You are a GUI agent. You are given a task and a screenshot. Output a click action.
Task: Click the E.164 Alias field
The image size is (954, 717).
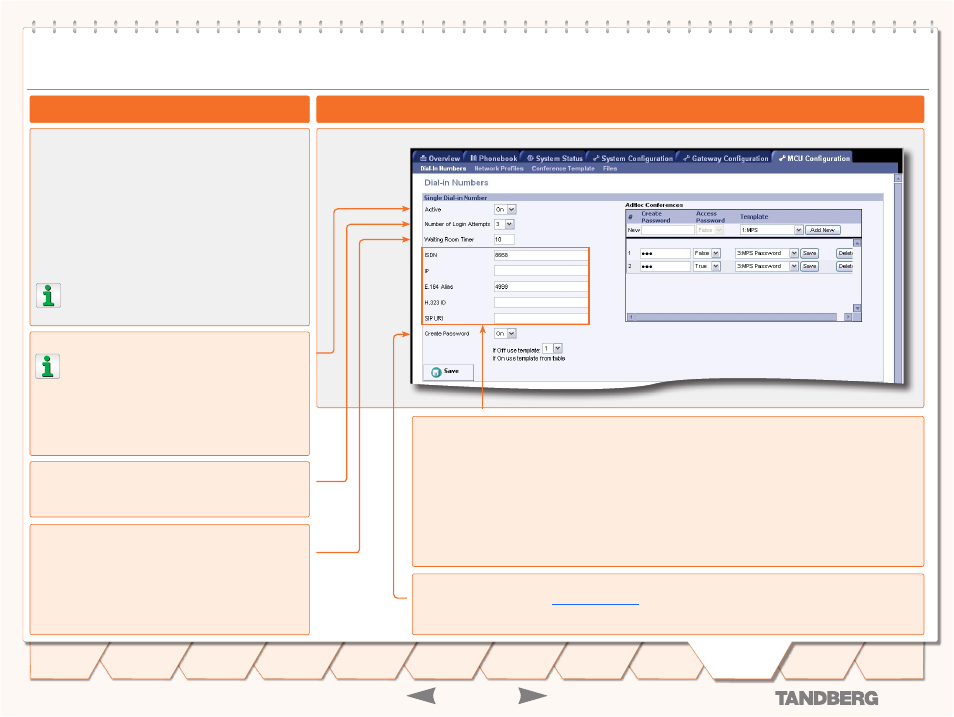(x=541, y=287)
